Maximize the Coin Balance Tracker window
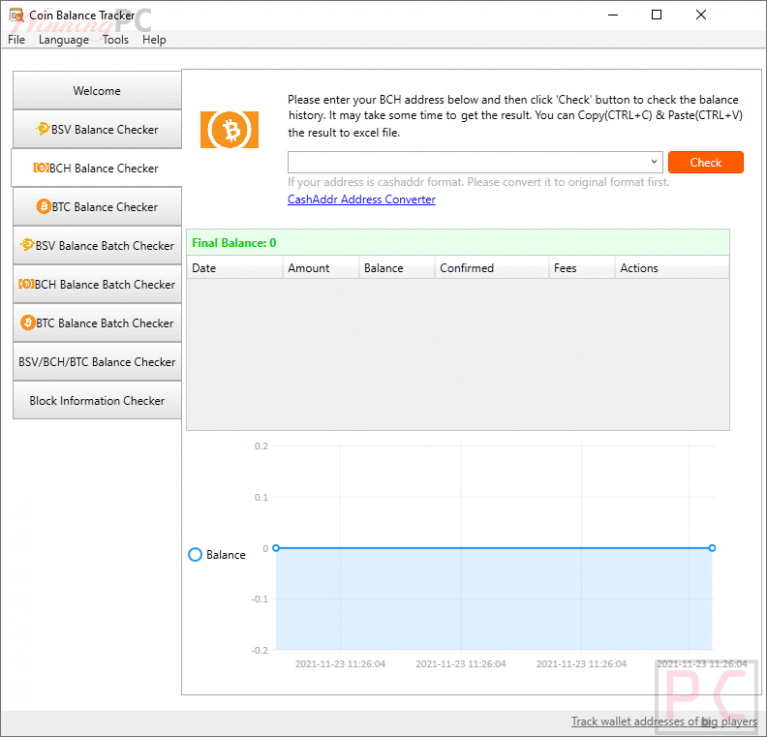The width and height of the screenshot is (767, 737). (656, 15)
